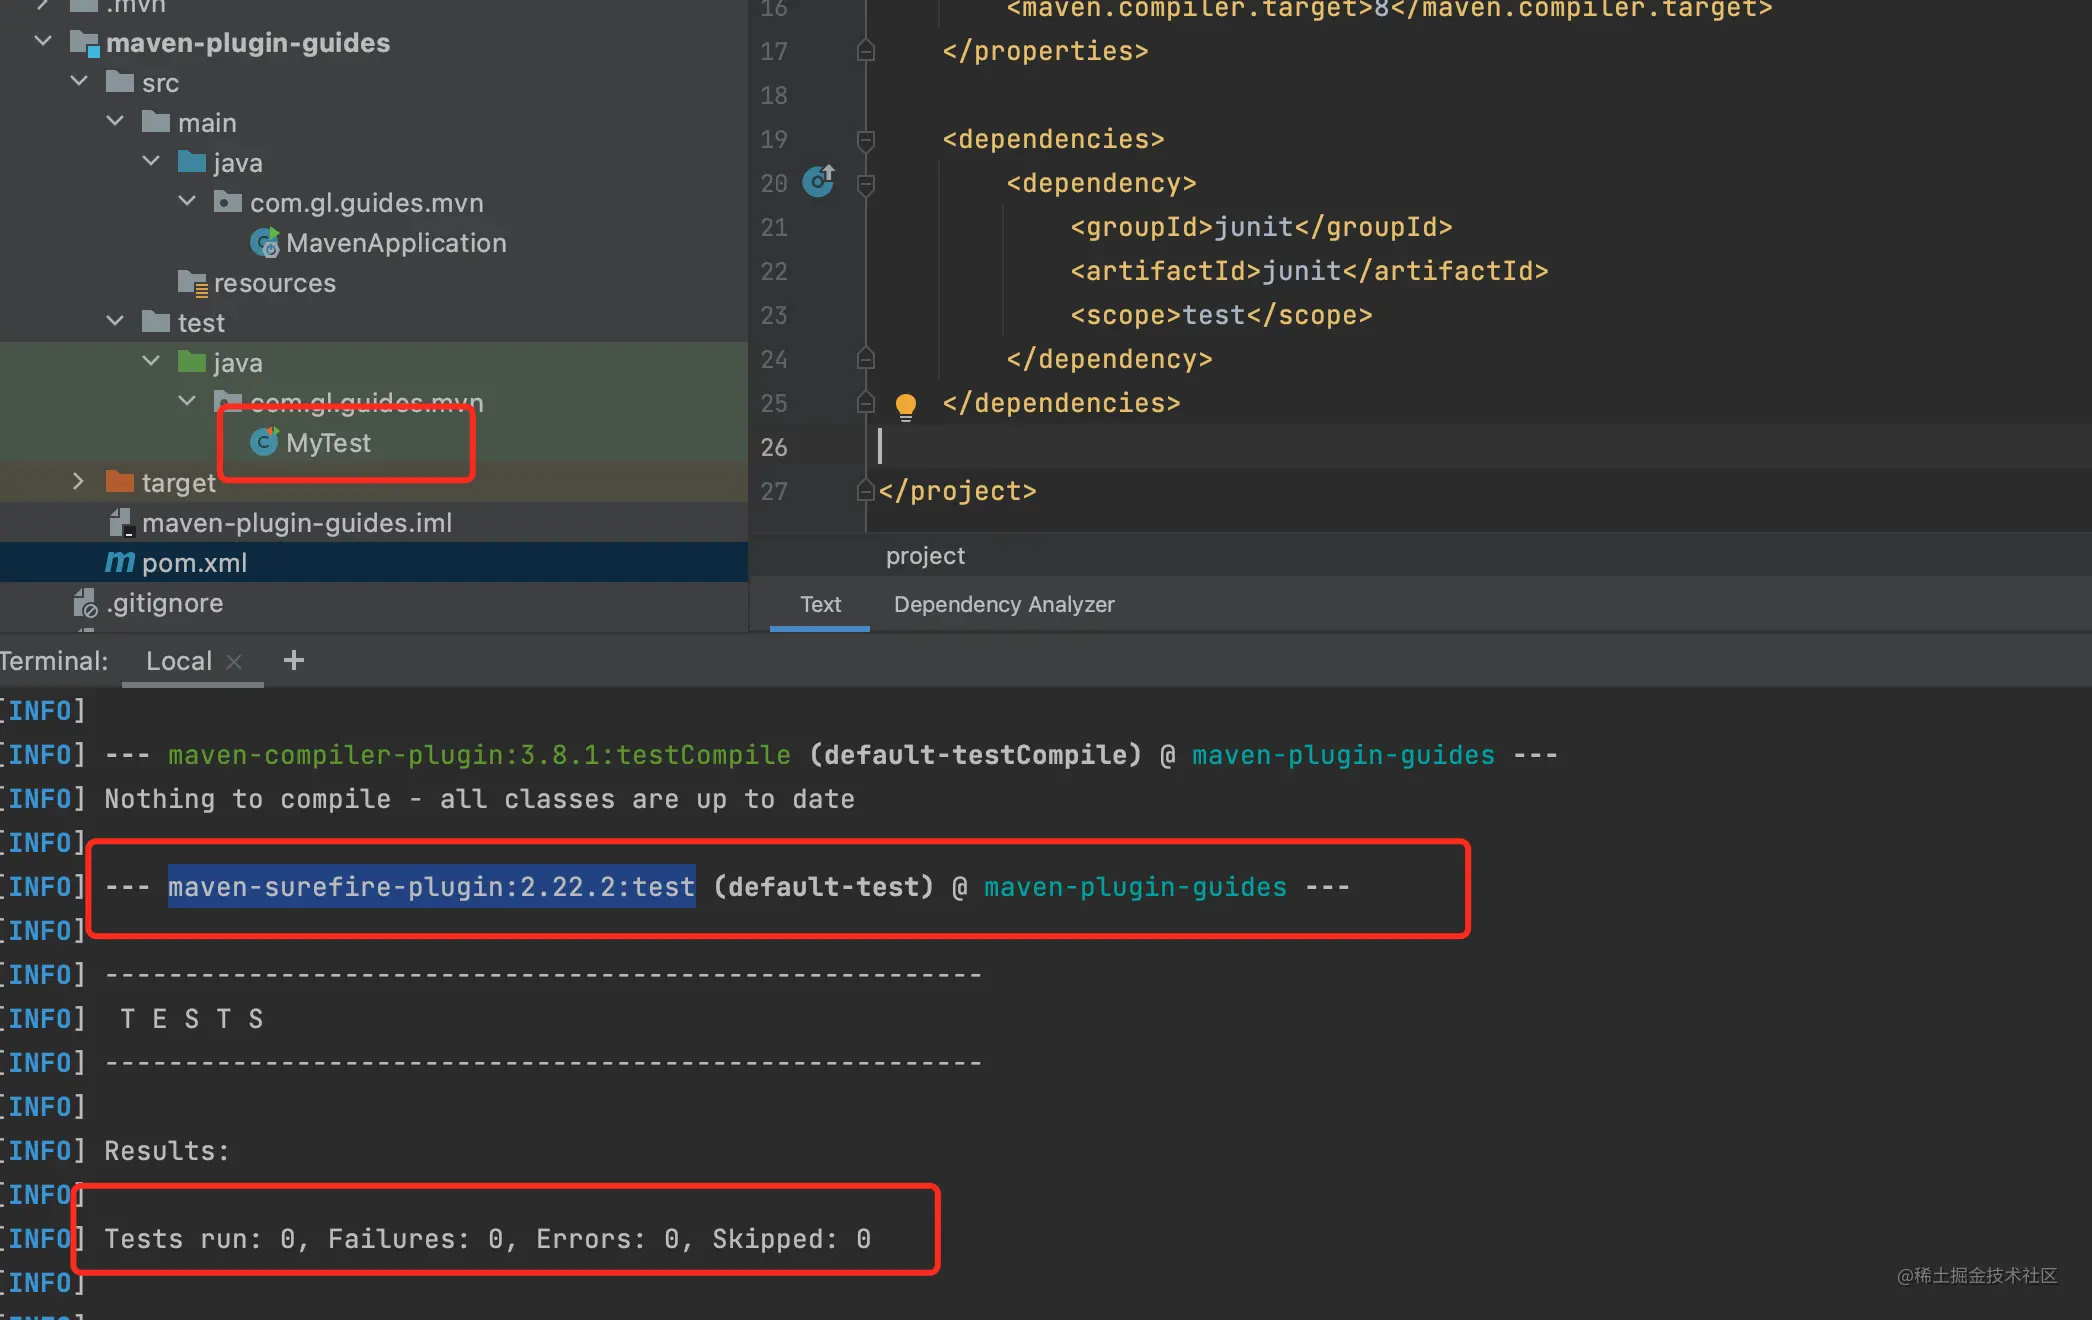Select the Text tab in editor
This screenshot has height=1320, width=2092.
point(821,604)
